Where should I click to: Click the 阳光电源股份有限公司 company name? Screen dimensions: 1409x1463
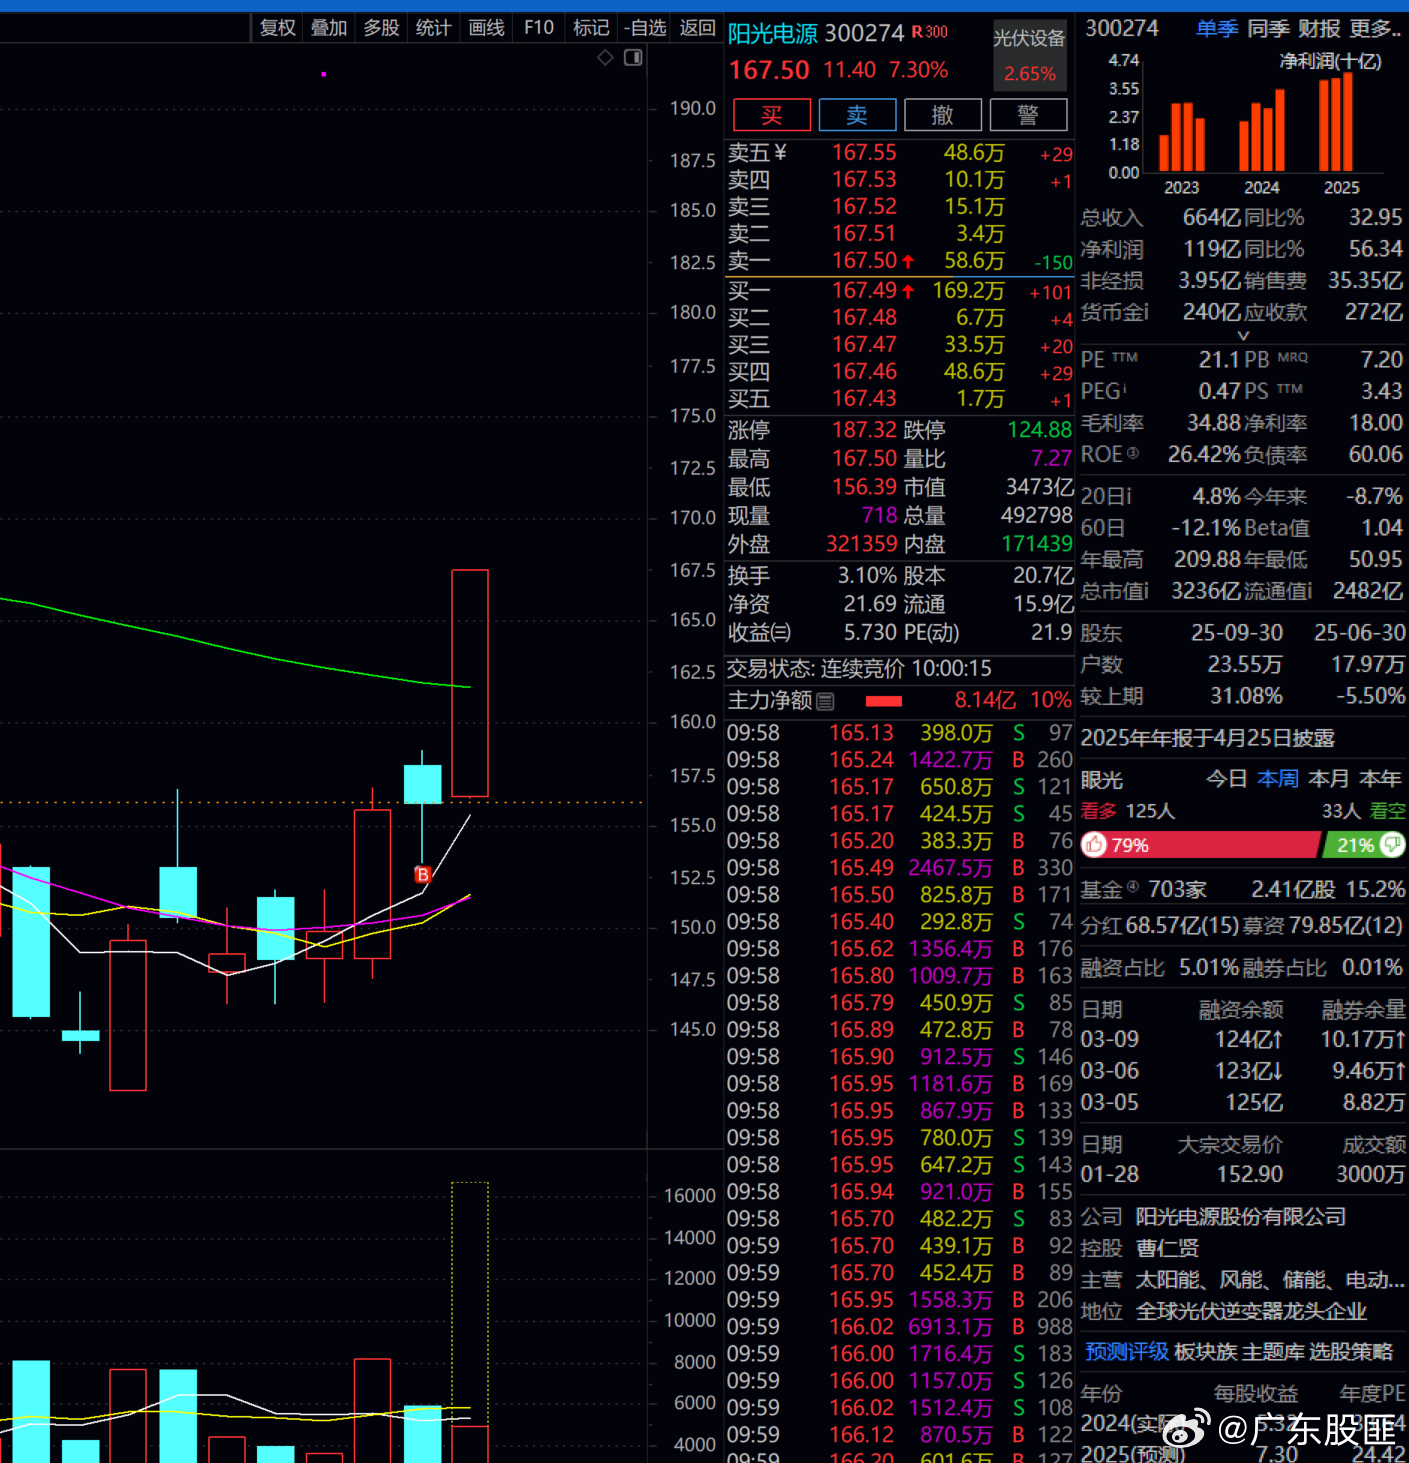[x=1241, y=1217]
